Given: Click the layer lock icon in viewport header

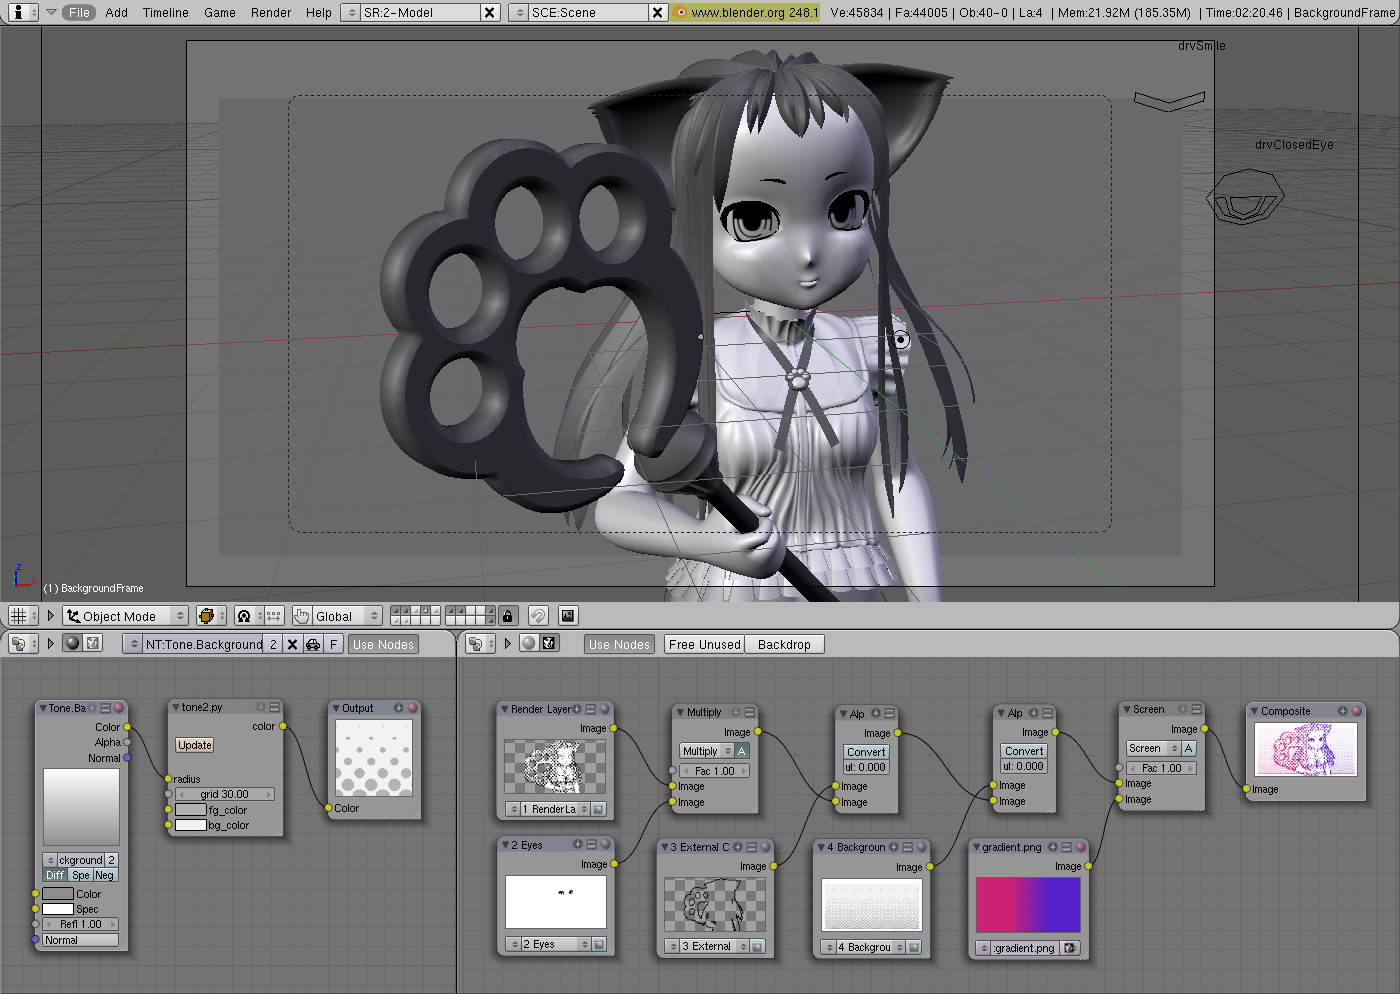Looking at the screenshot, I should pos(508,616).
